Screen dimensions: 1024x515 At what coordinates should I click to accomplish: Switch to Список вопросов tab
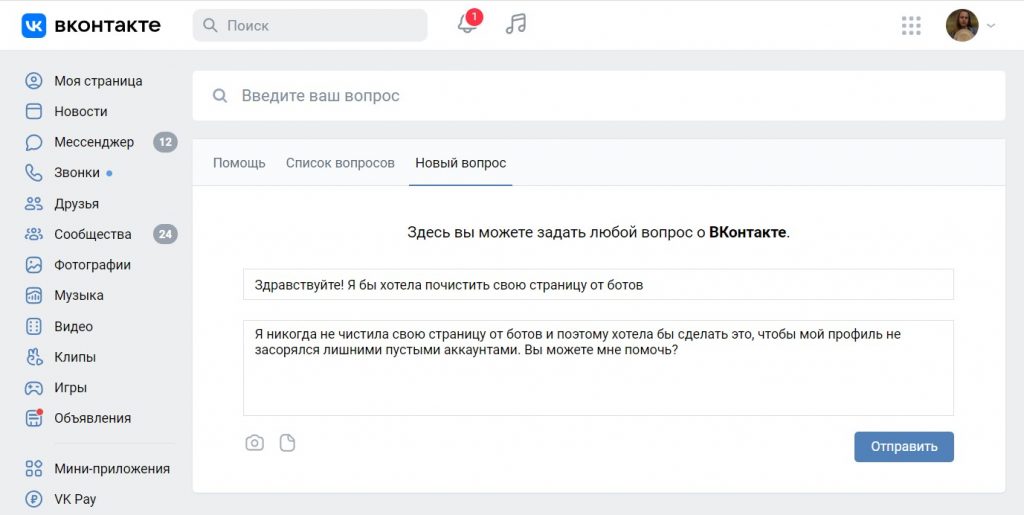[340, 163]
